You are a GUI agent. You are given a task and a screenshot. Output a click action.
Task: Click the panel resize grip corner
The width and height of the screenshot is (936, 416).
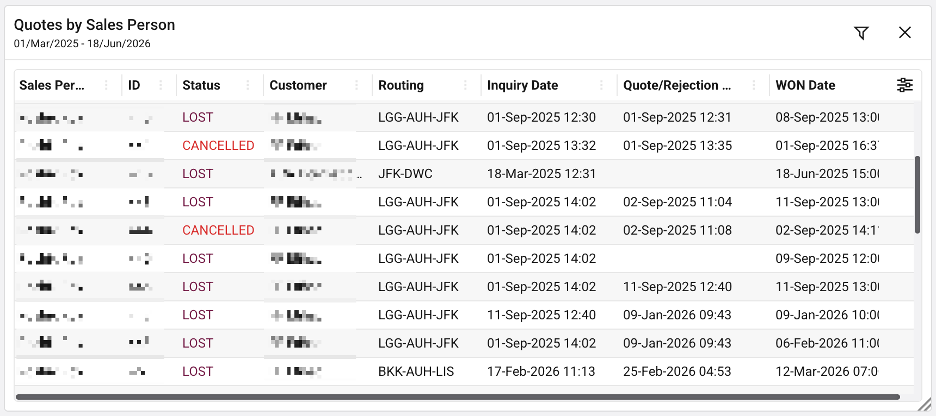point(927,407)
